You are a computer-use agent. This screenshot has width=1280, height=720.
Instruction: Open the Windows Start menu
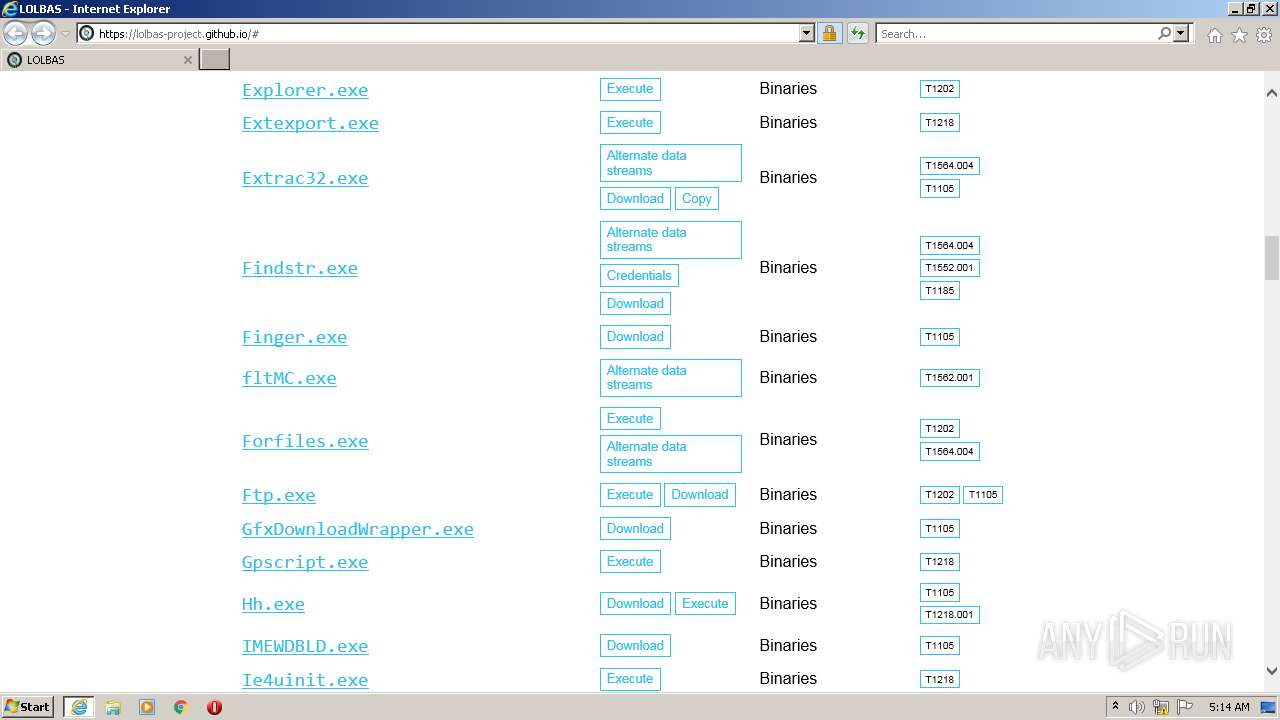pyautogui.click(x=28, y=707)
